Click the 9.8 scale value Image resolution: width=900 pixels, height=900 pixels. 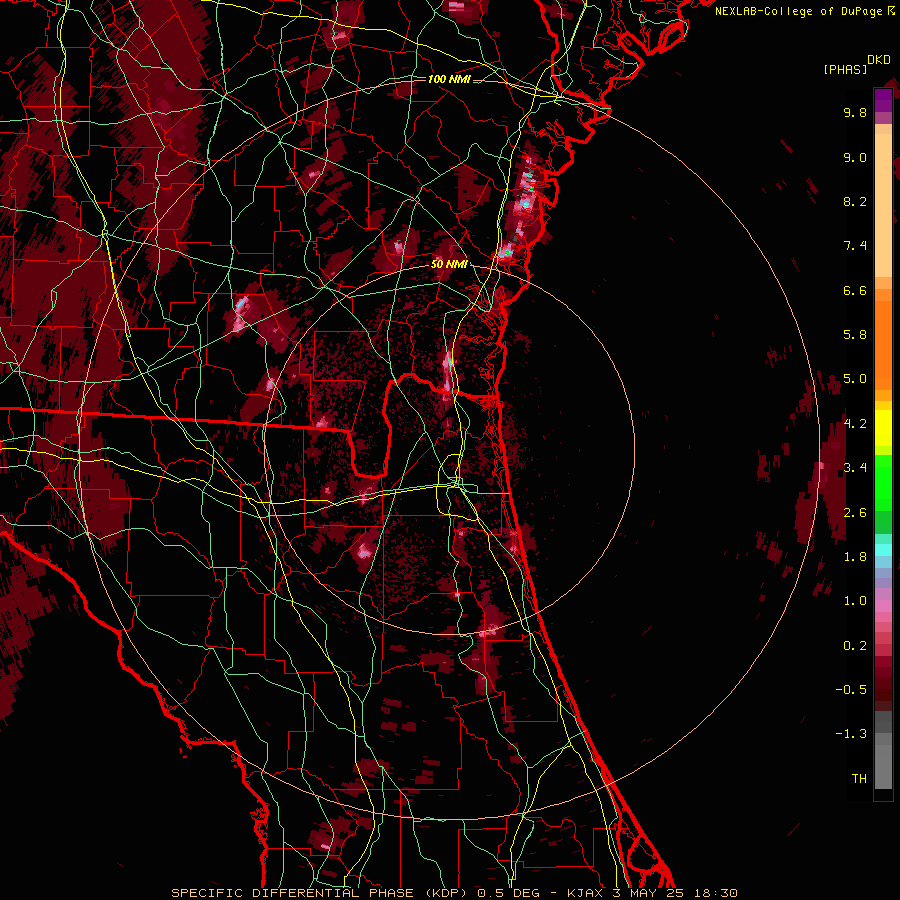click(855, 112)
